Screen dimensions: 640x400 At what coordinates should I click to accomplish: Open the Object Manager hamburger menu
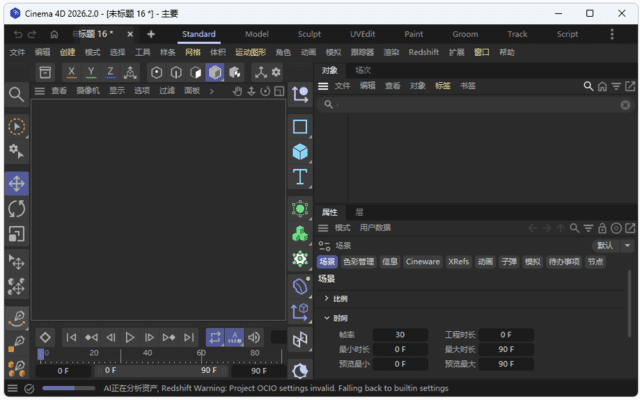tap(323, 86)
